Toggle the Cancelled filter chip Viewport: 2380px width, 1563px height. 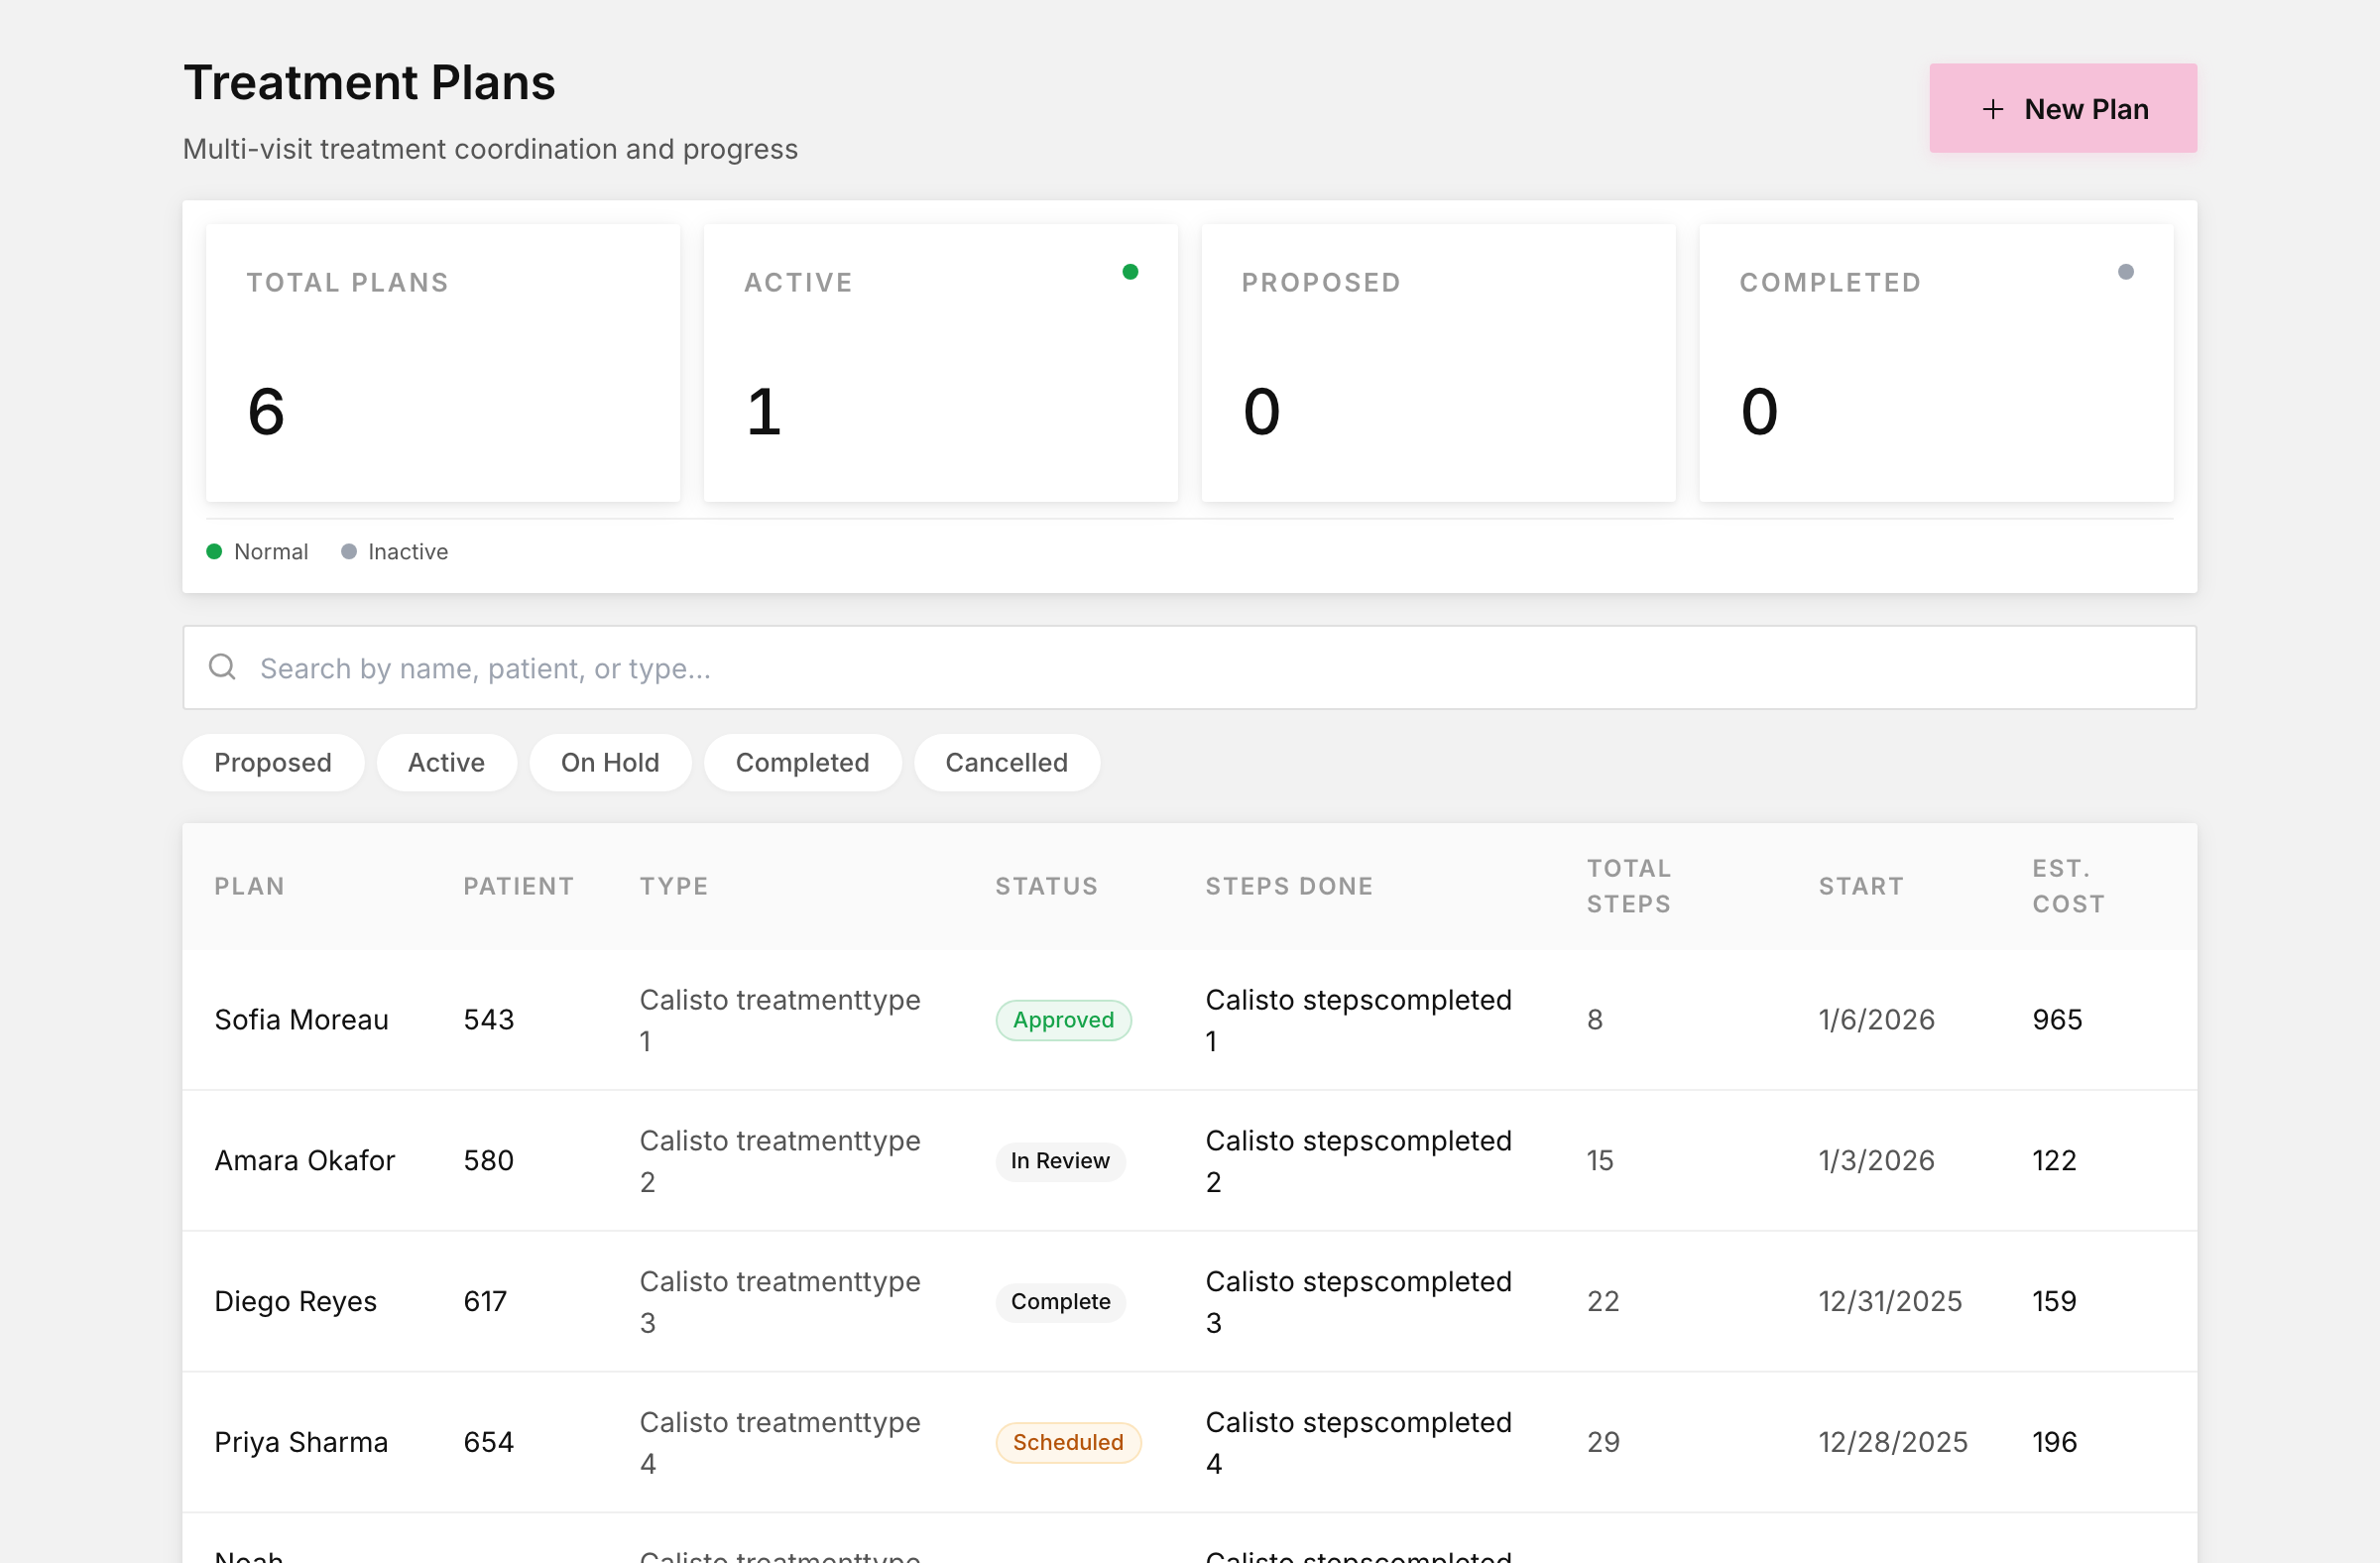[x=1006, y=763]
